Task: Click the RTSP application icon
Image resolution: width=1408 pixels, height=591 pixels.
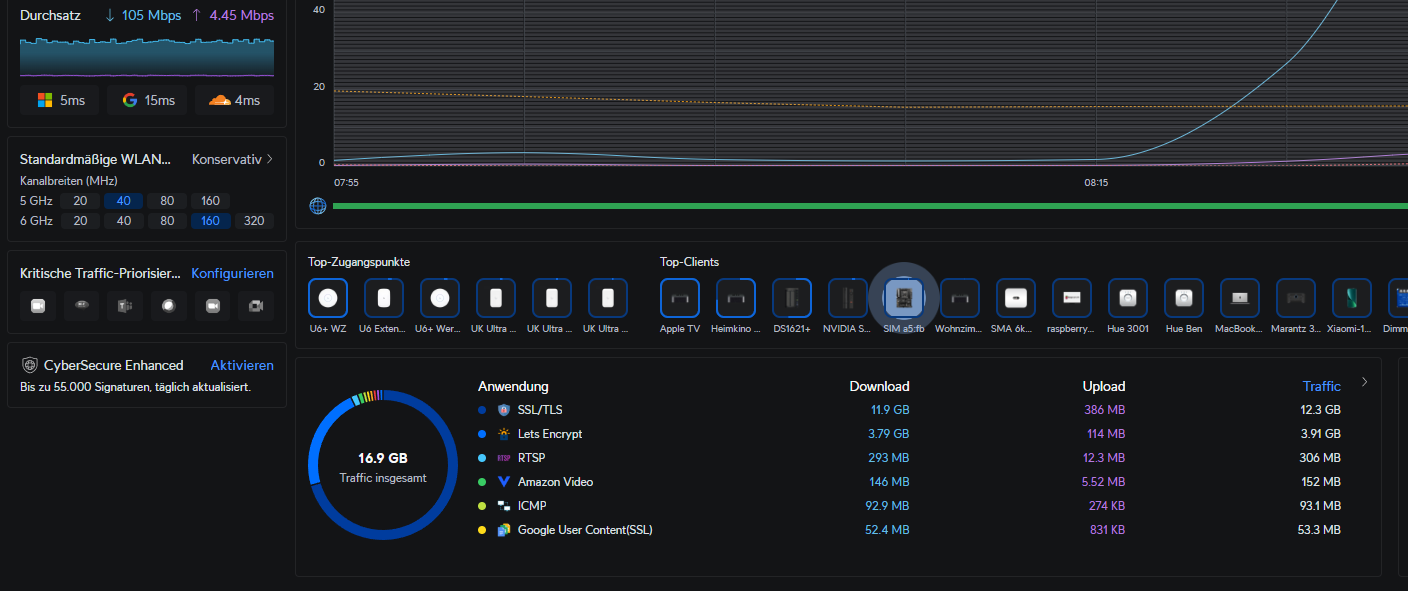Action: [504, 458]
